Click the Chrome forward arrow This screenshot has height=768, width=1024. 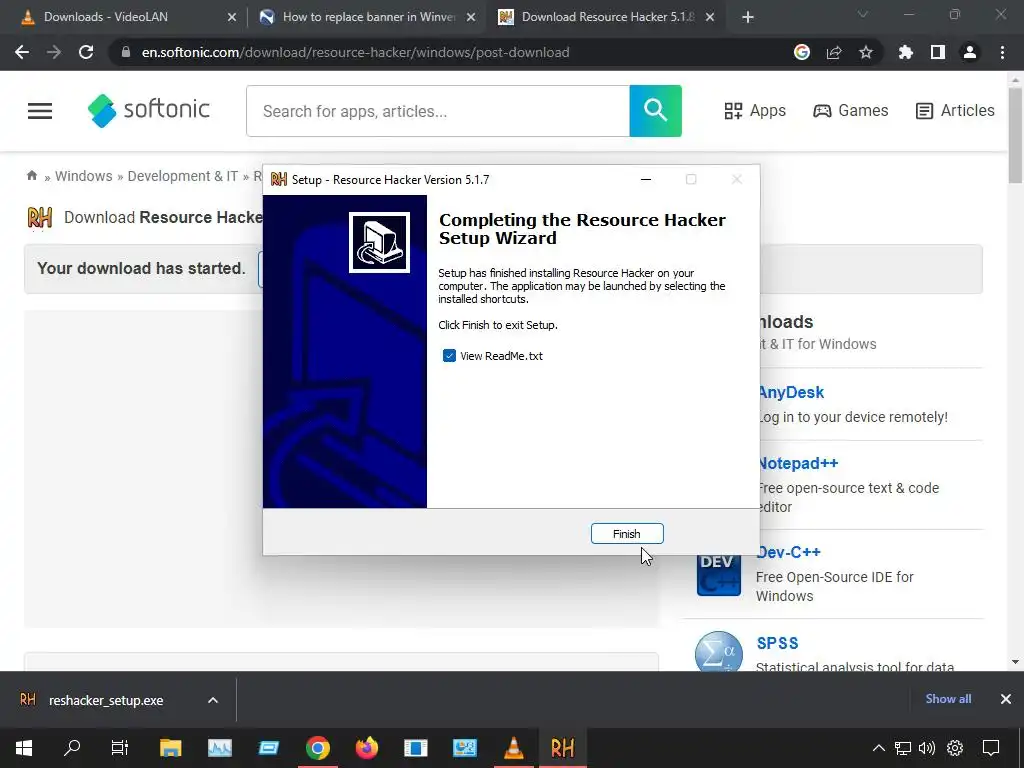pyautogui.click(x=54, y=52)
